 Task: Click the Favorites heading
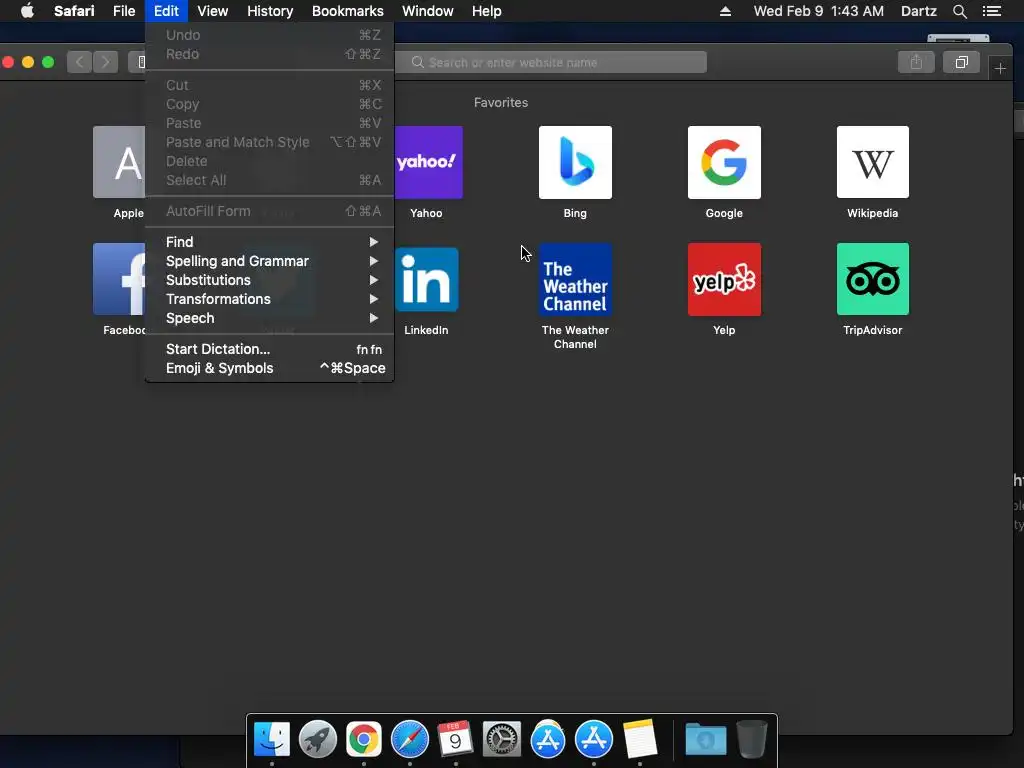[501, 103]
